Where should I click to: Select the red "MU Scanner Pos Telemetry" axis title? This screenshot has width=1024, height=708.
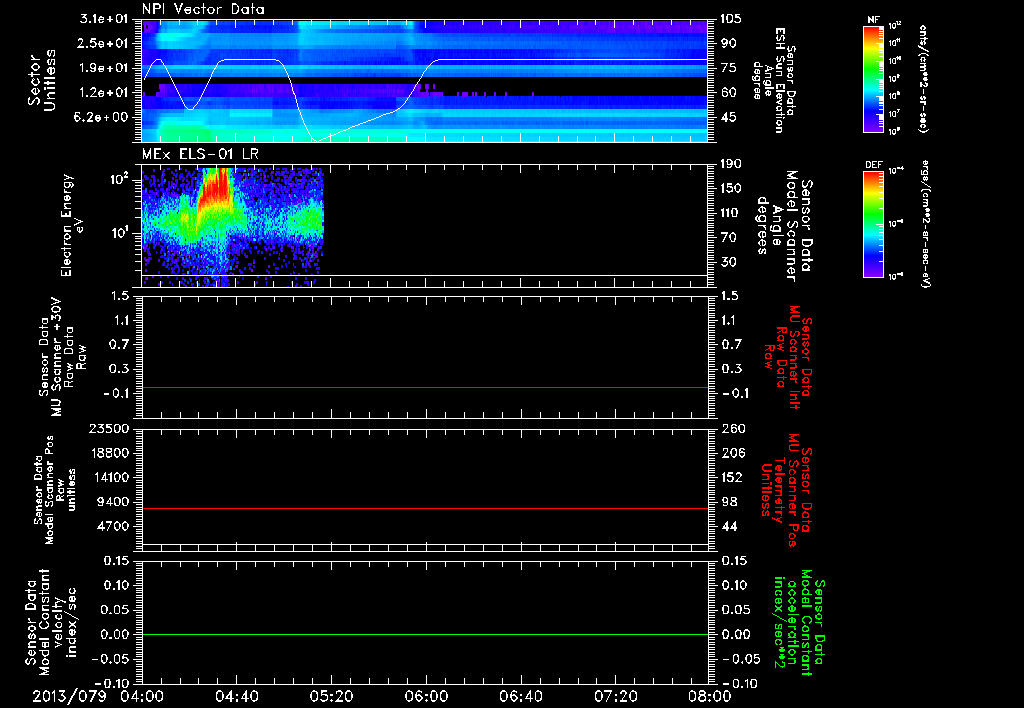786,490
